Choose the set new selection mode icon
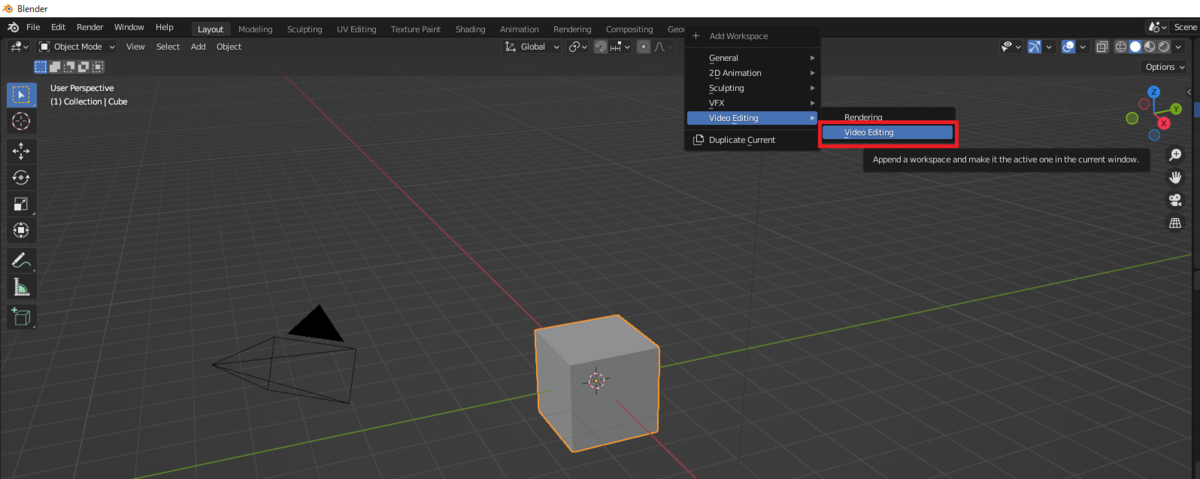1200x479 pixels. pyautogui.click(x=41, y=67)
